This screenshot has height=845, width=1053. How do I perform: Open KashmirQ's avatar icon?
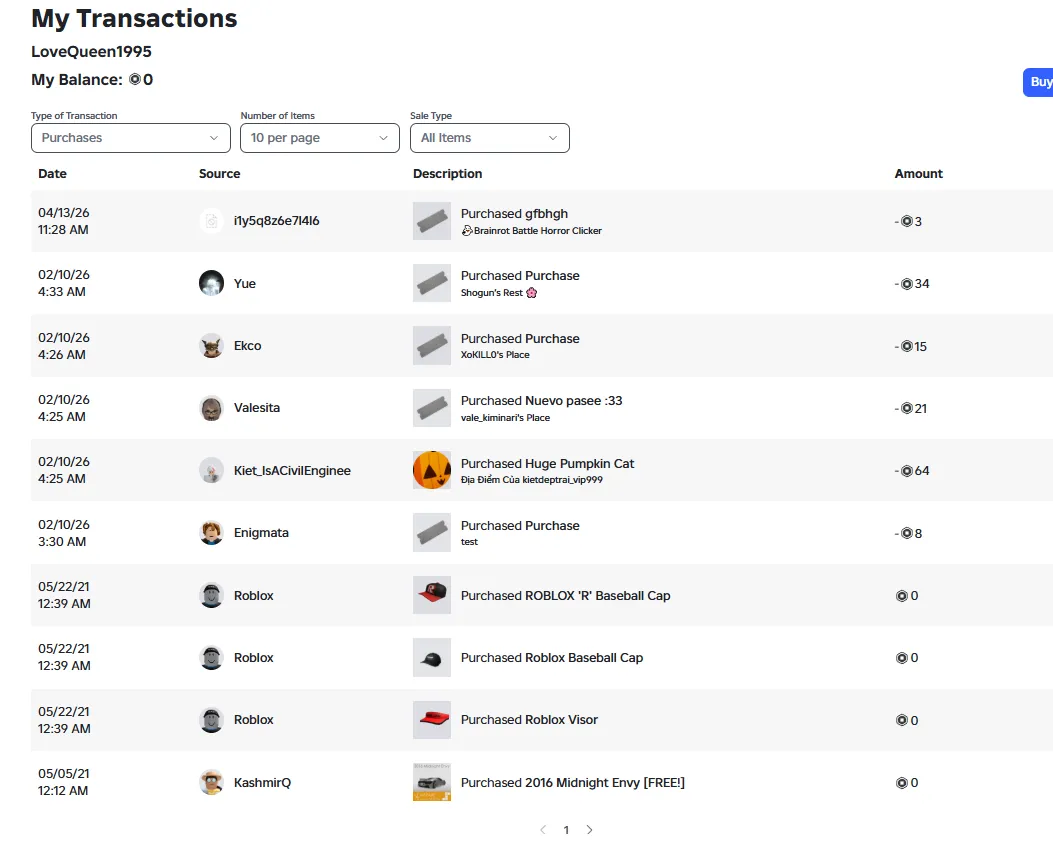212,783
